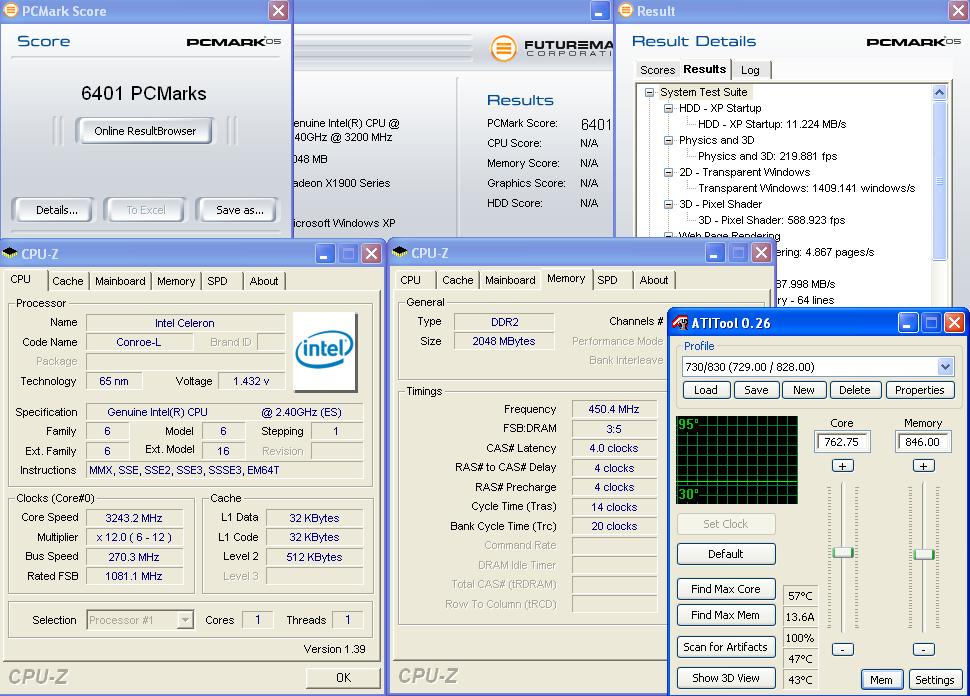Open Cache tab in Memory CPU-Z window
This screenshot has height=696, width=970.
coord(458,280)
